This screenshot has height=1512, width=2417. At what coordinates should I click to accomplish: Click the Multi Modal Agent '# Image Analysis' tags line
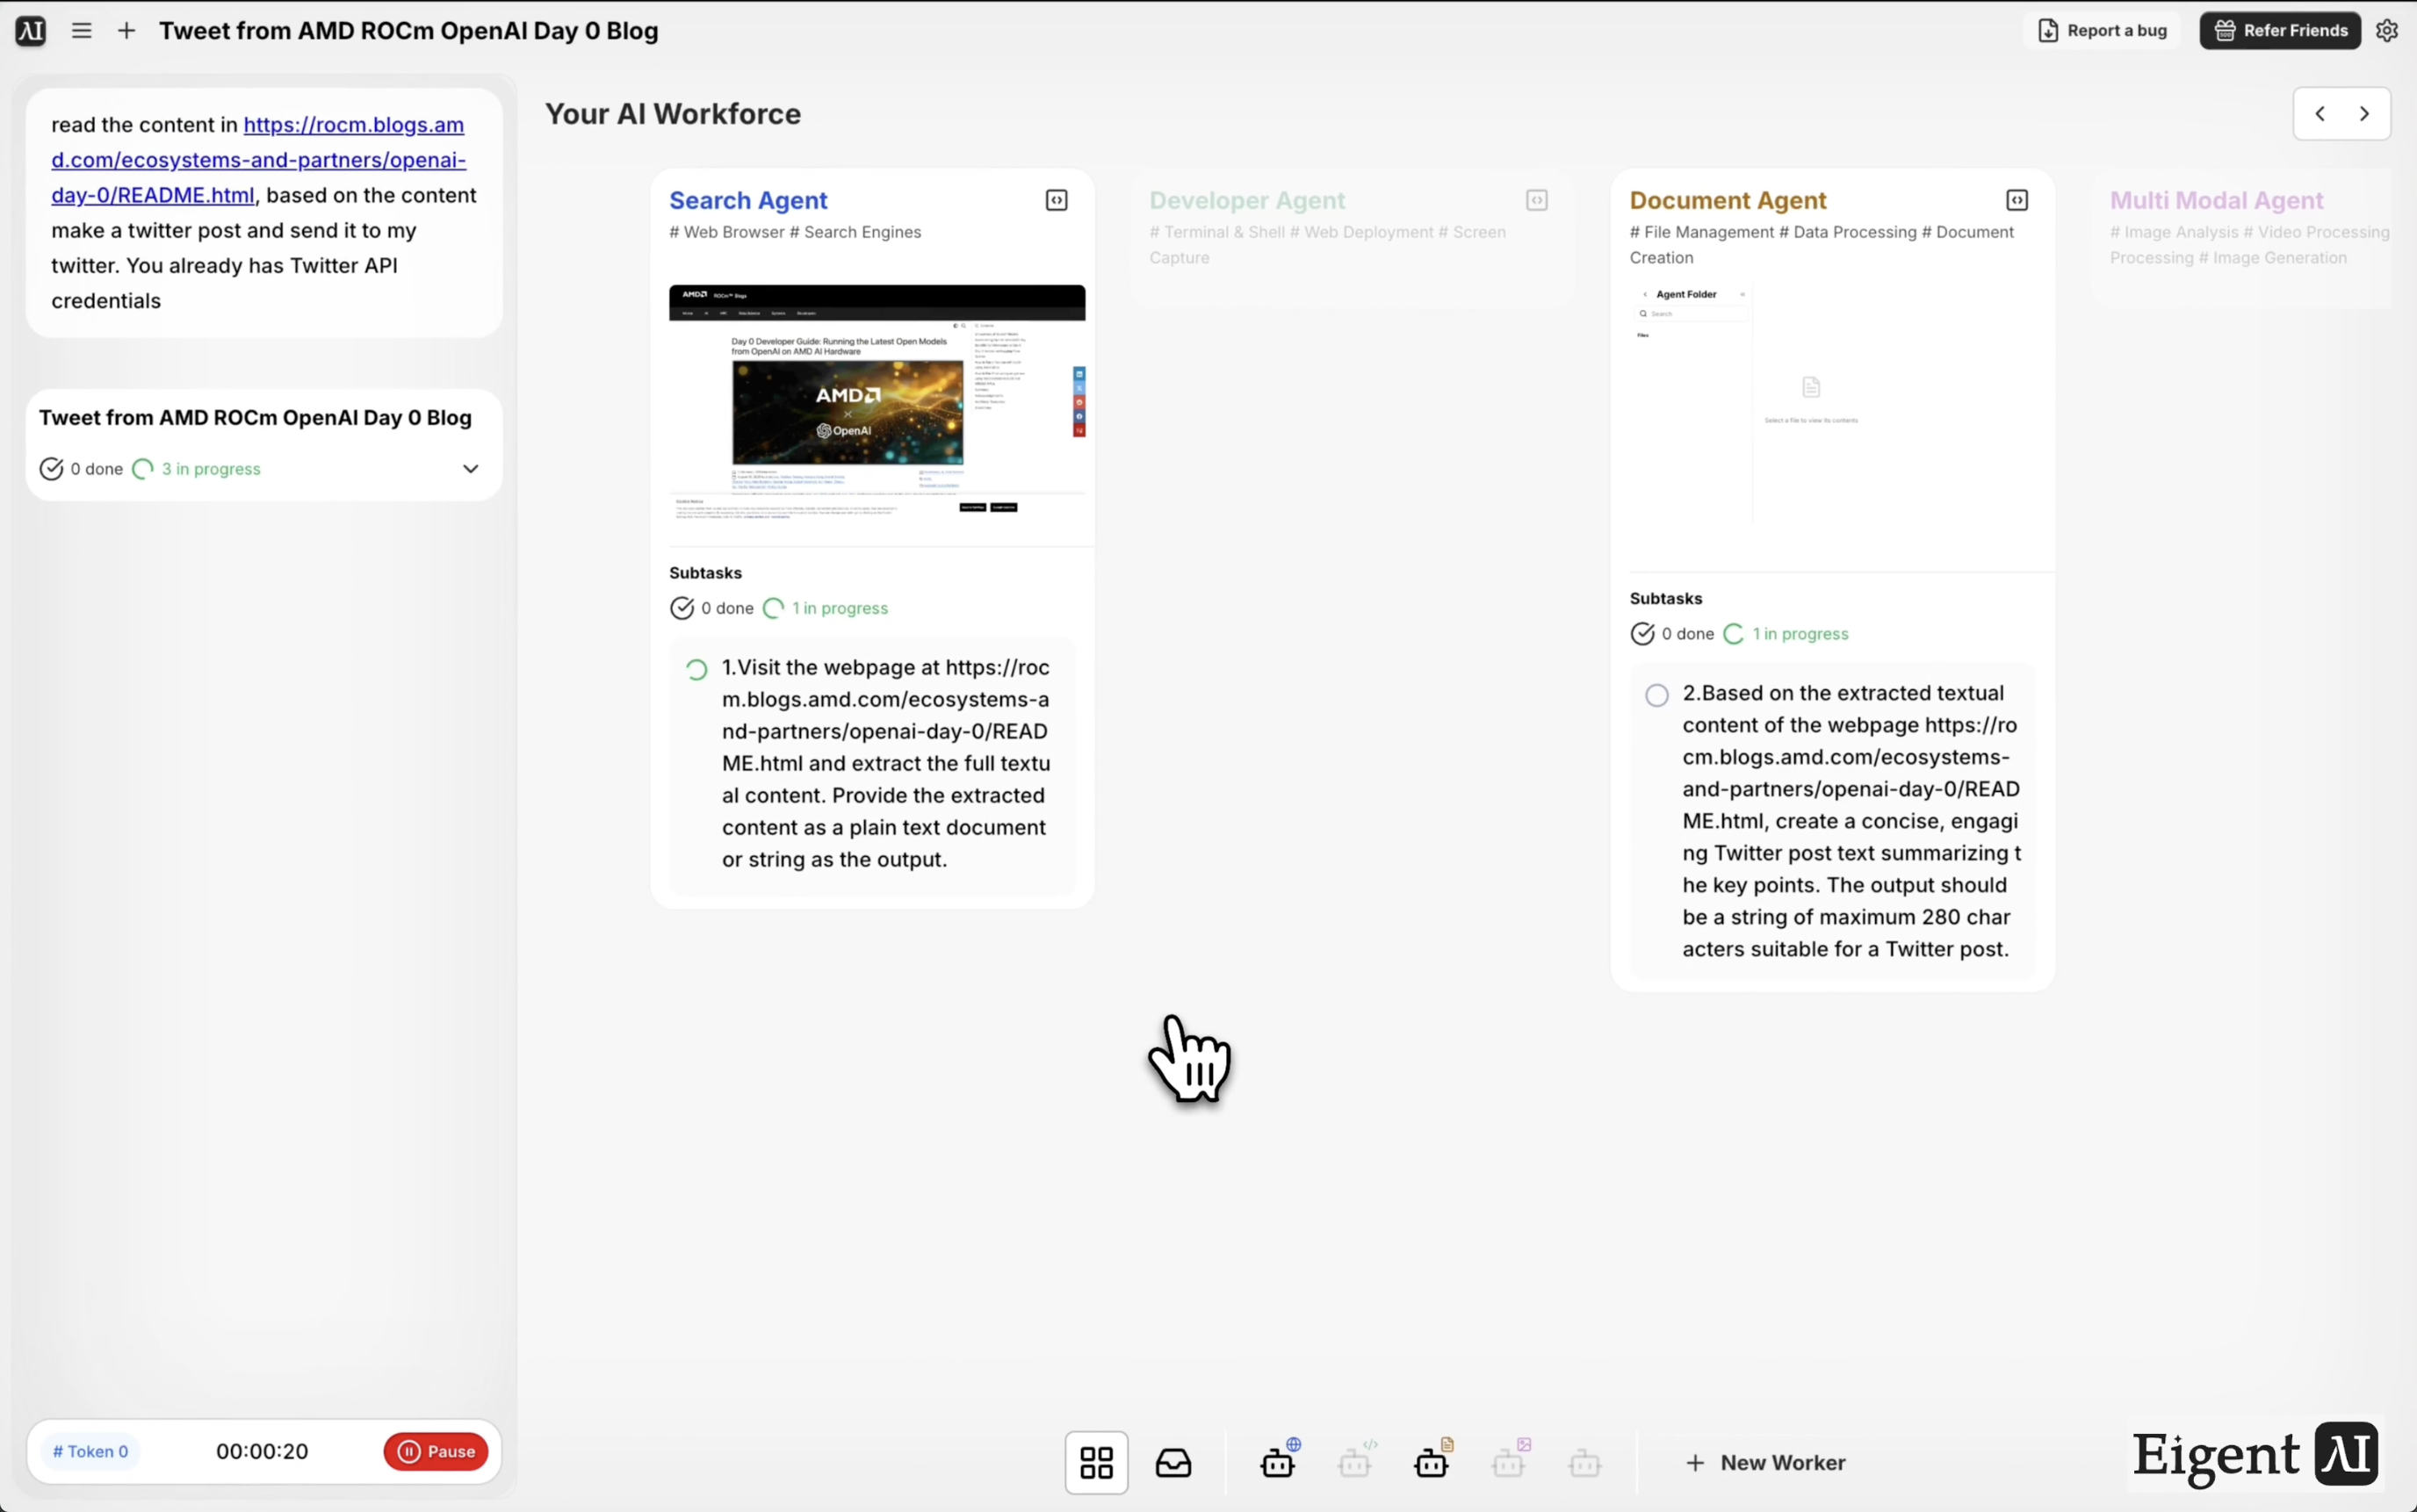click(2250, 244)
